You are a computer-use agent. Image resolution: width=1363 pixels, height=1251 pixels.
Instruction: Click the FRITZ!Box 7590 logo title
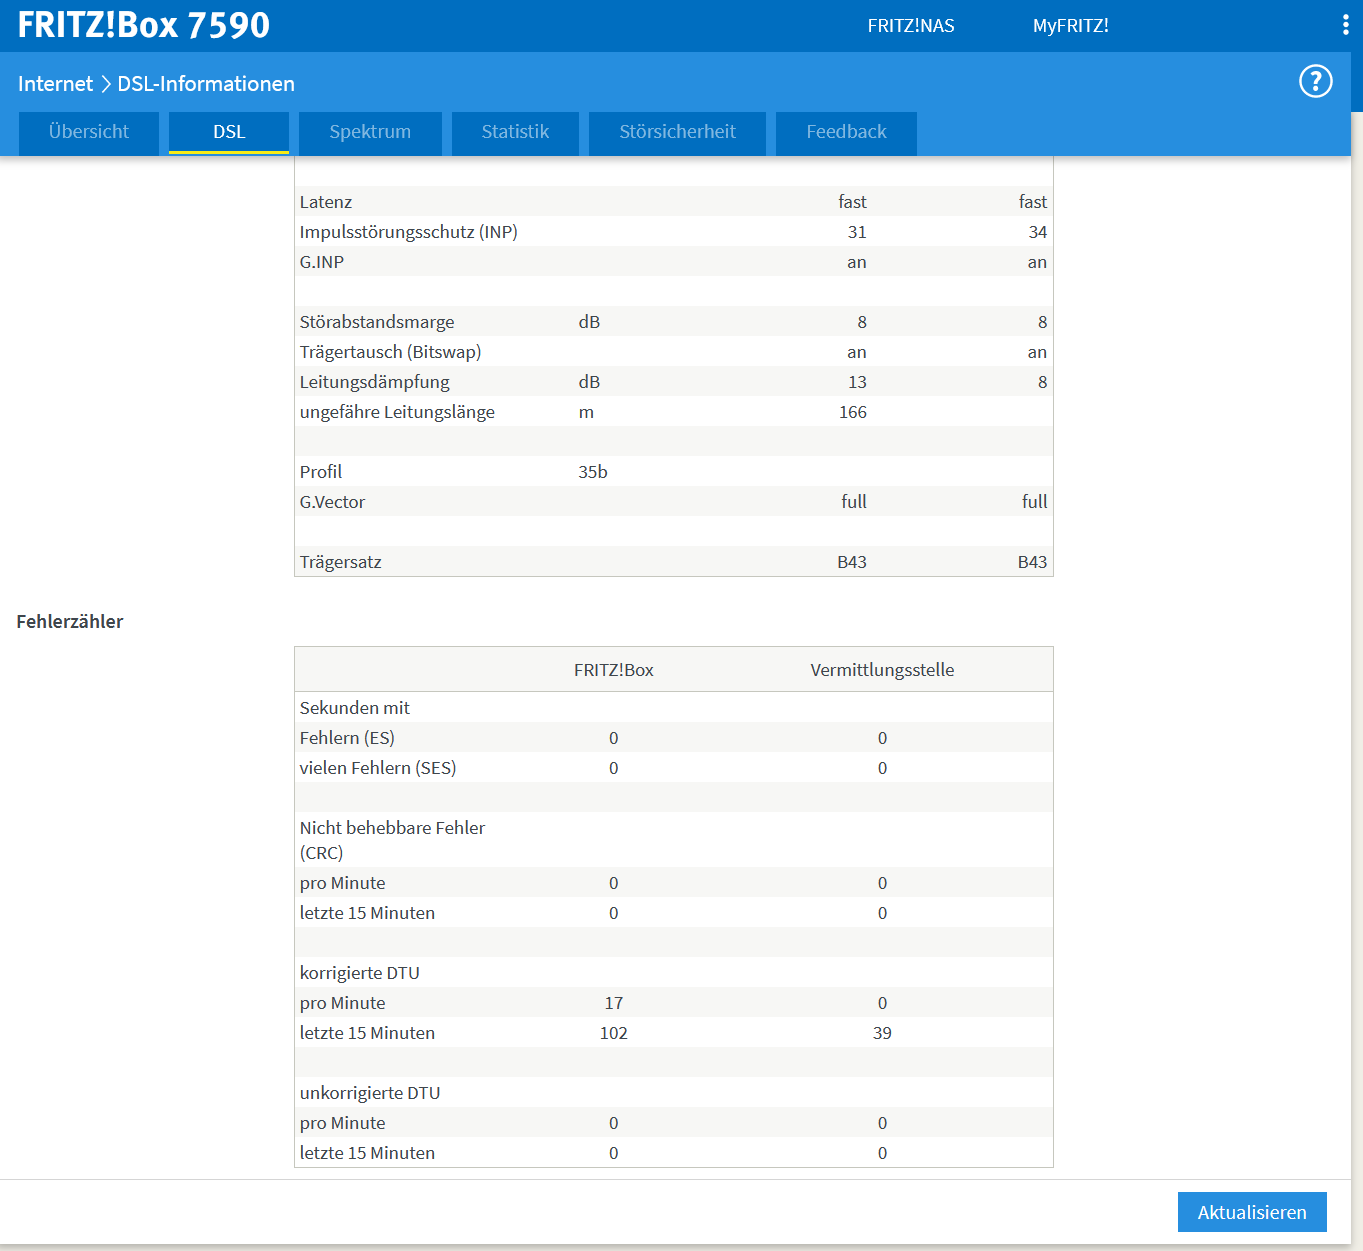point(144,25)
